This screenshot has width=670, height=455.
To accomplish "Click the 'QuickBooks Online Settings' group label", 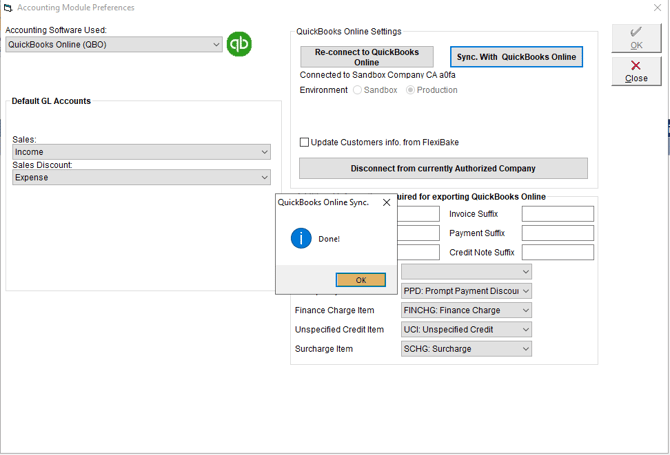I will [x=349, y=32].
